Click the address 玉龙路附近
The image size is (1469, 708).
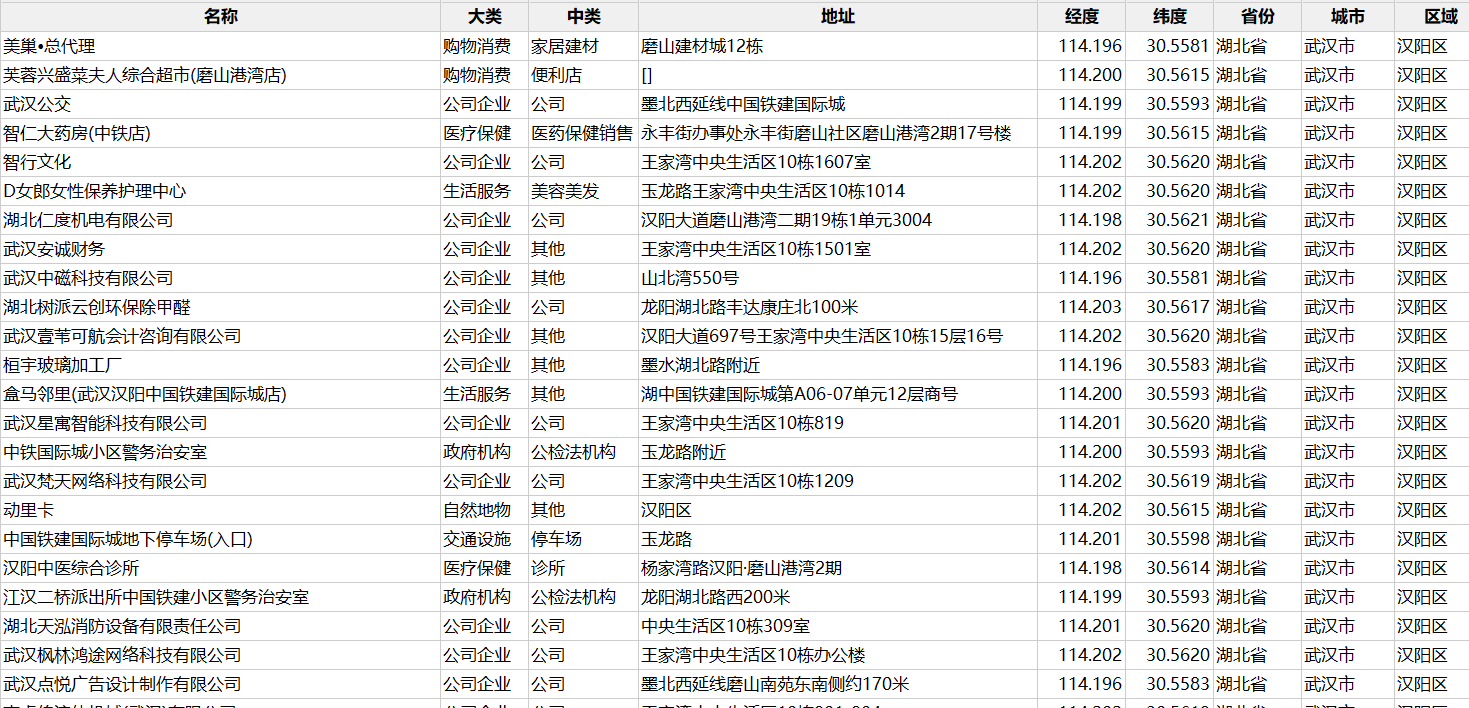838,452
